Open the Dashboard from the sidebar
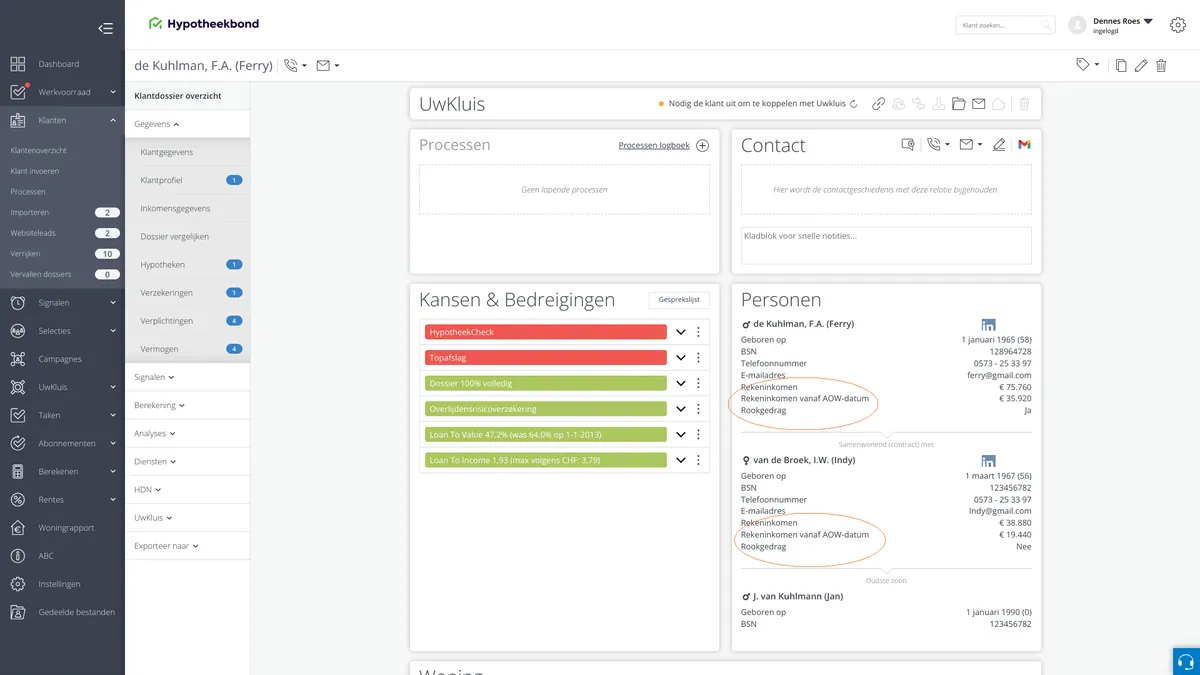 (59, 64)
